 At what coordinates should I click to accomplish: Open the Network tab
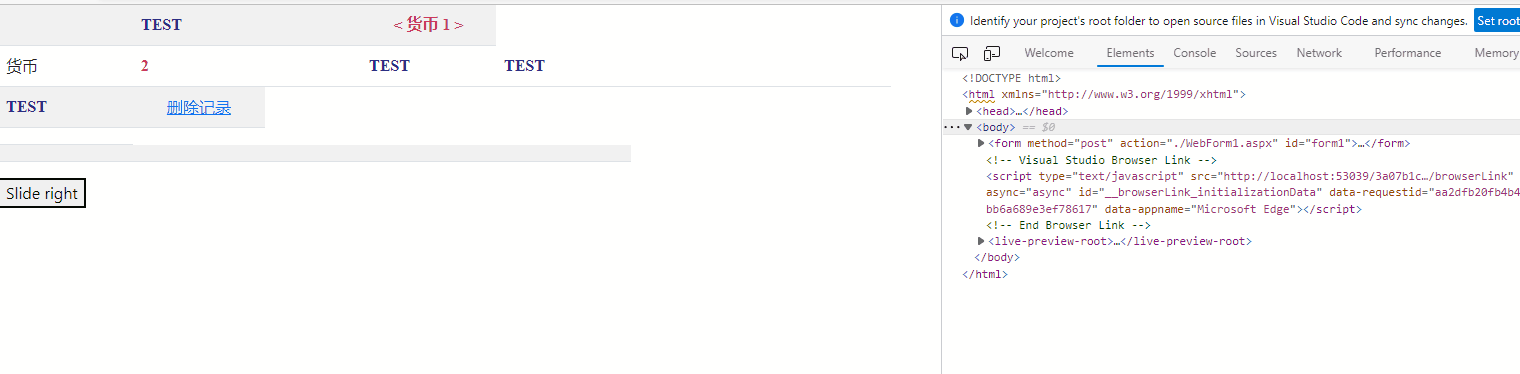[x=1319, y=53]
